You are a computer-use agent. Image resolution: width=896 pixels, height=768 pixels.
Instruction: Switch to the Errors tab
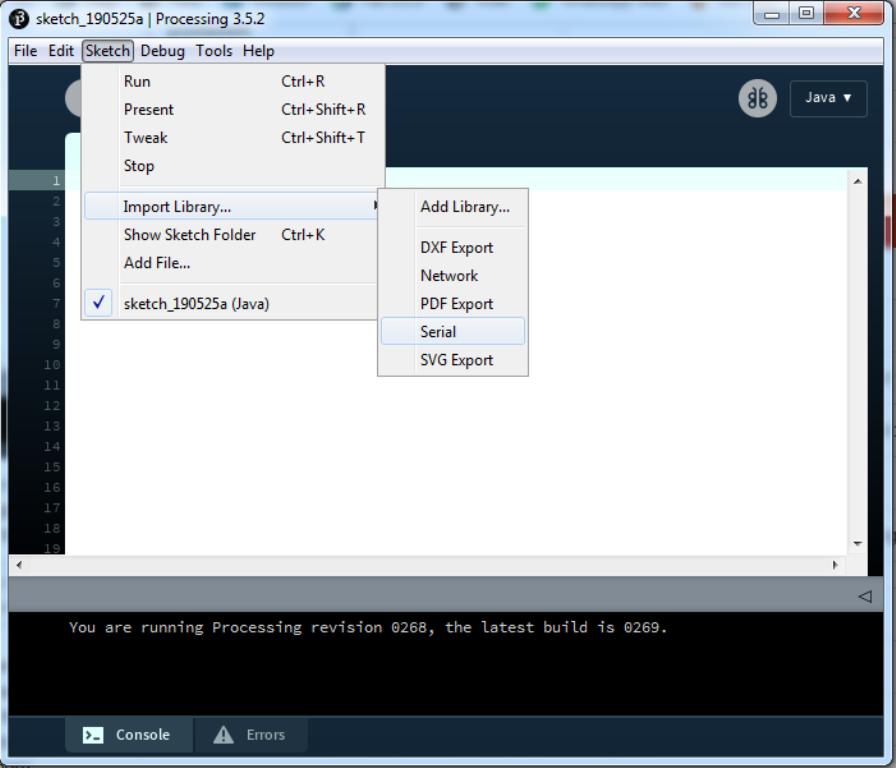pyautogui.click(x=251, y=735)
